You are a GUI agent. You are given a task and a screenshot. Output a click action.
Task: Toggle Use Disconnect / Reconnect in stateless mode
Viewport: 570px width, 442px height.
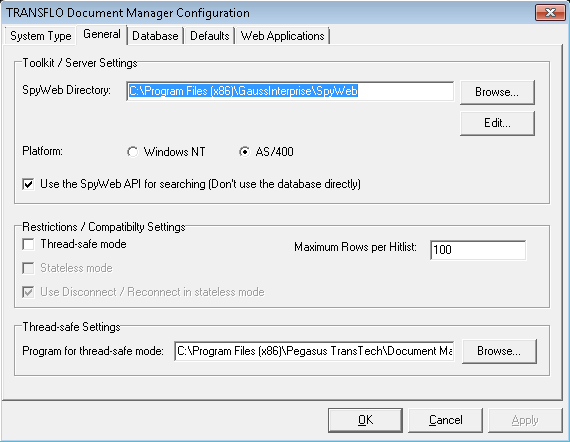pos(28,292)
